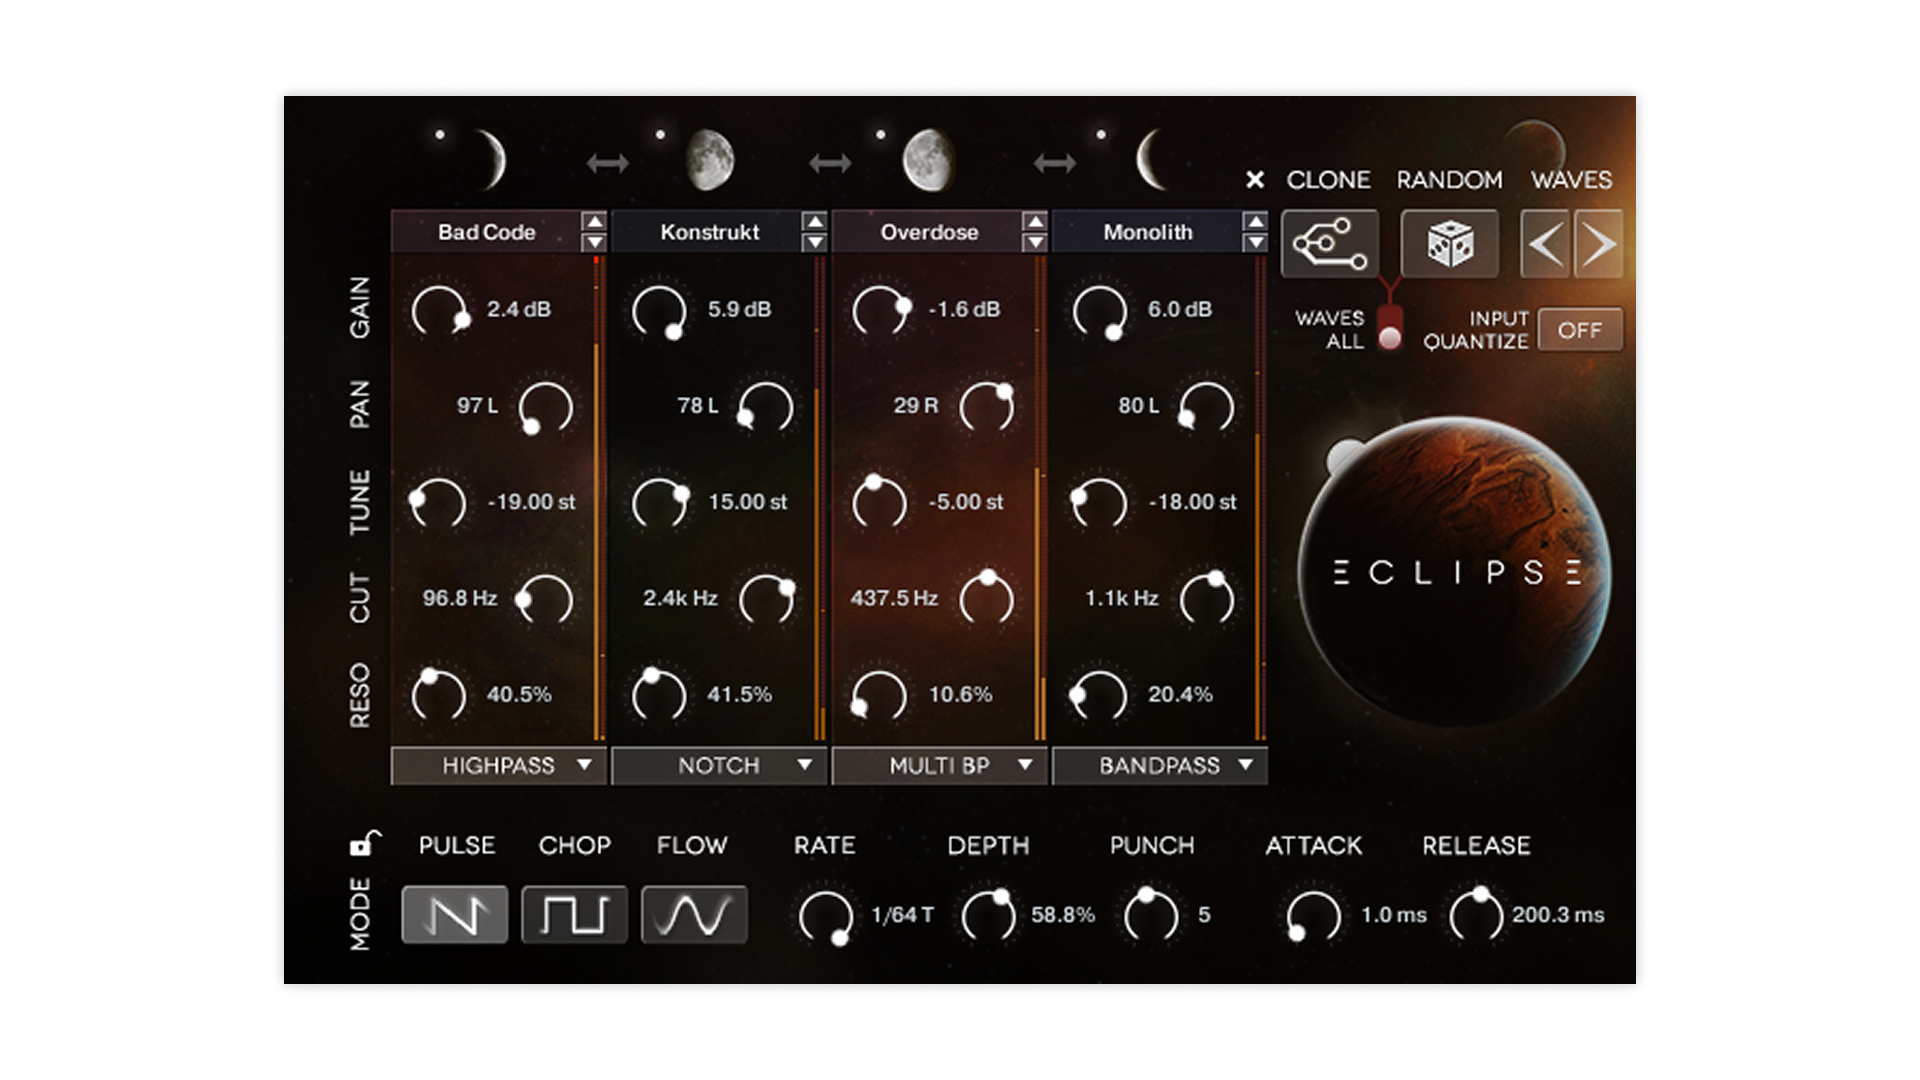Image resolution: width=1920 pixels, height=1080 pixels.
Task: Click the Konstrukt preset name
Action: 709,232
